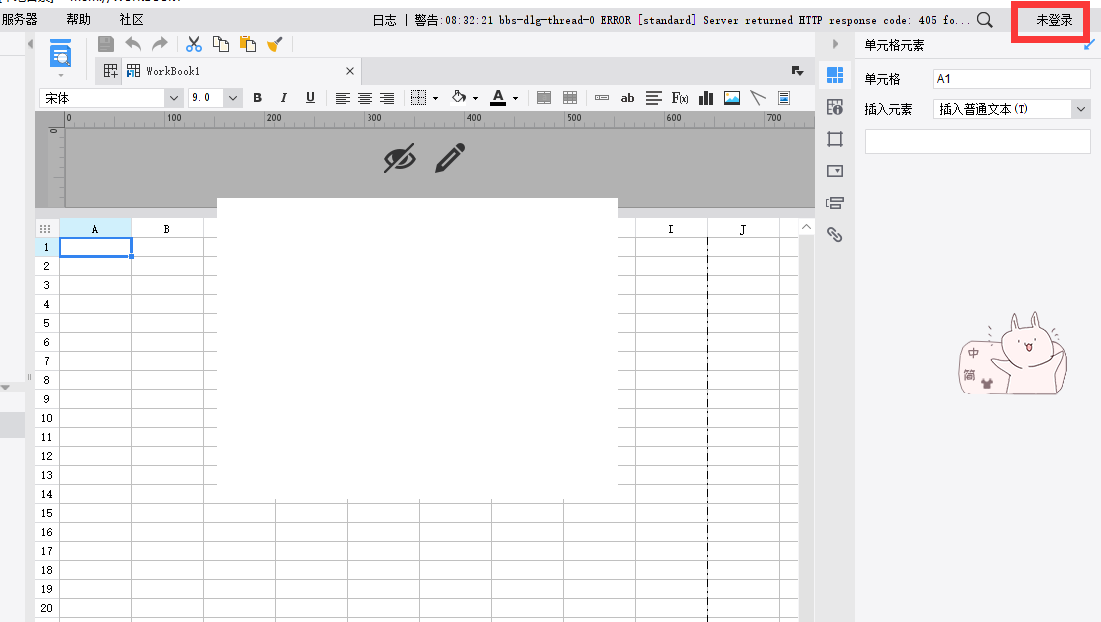
Task: Open cell attributes panel icon with info badge
Action: [835, 107]
